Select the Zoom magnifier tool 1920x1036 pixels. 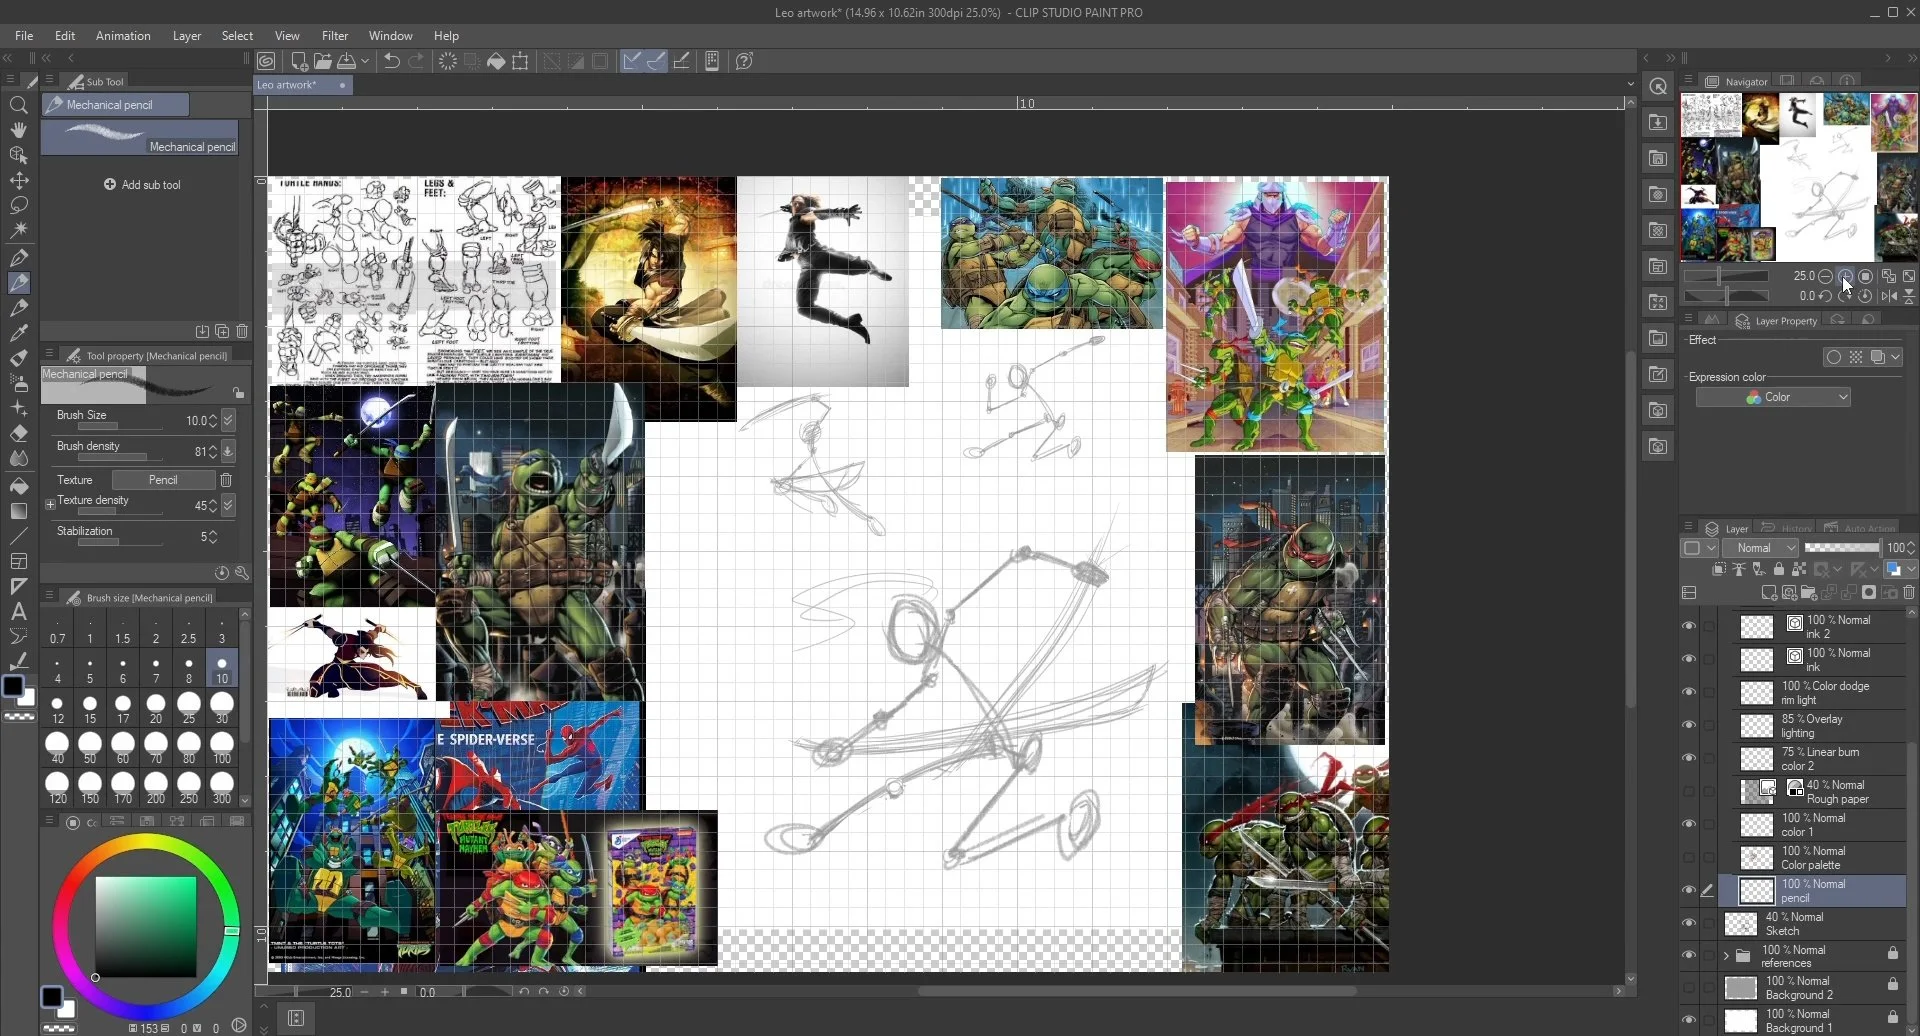pyautogui.click(x=18, y=105)
